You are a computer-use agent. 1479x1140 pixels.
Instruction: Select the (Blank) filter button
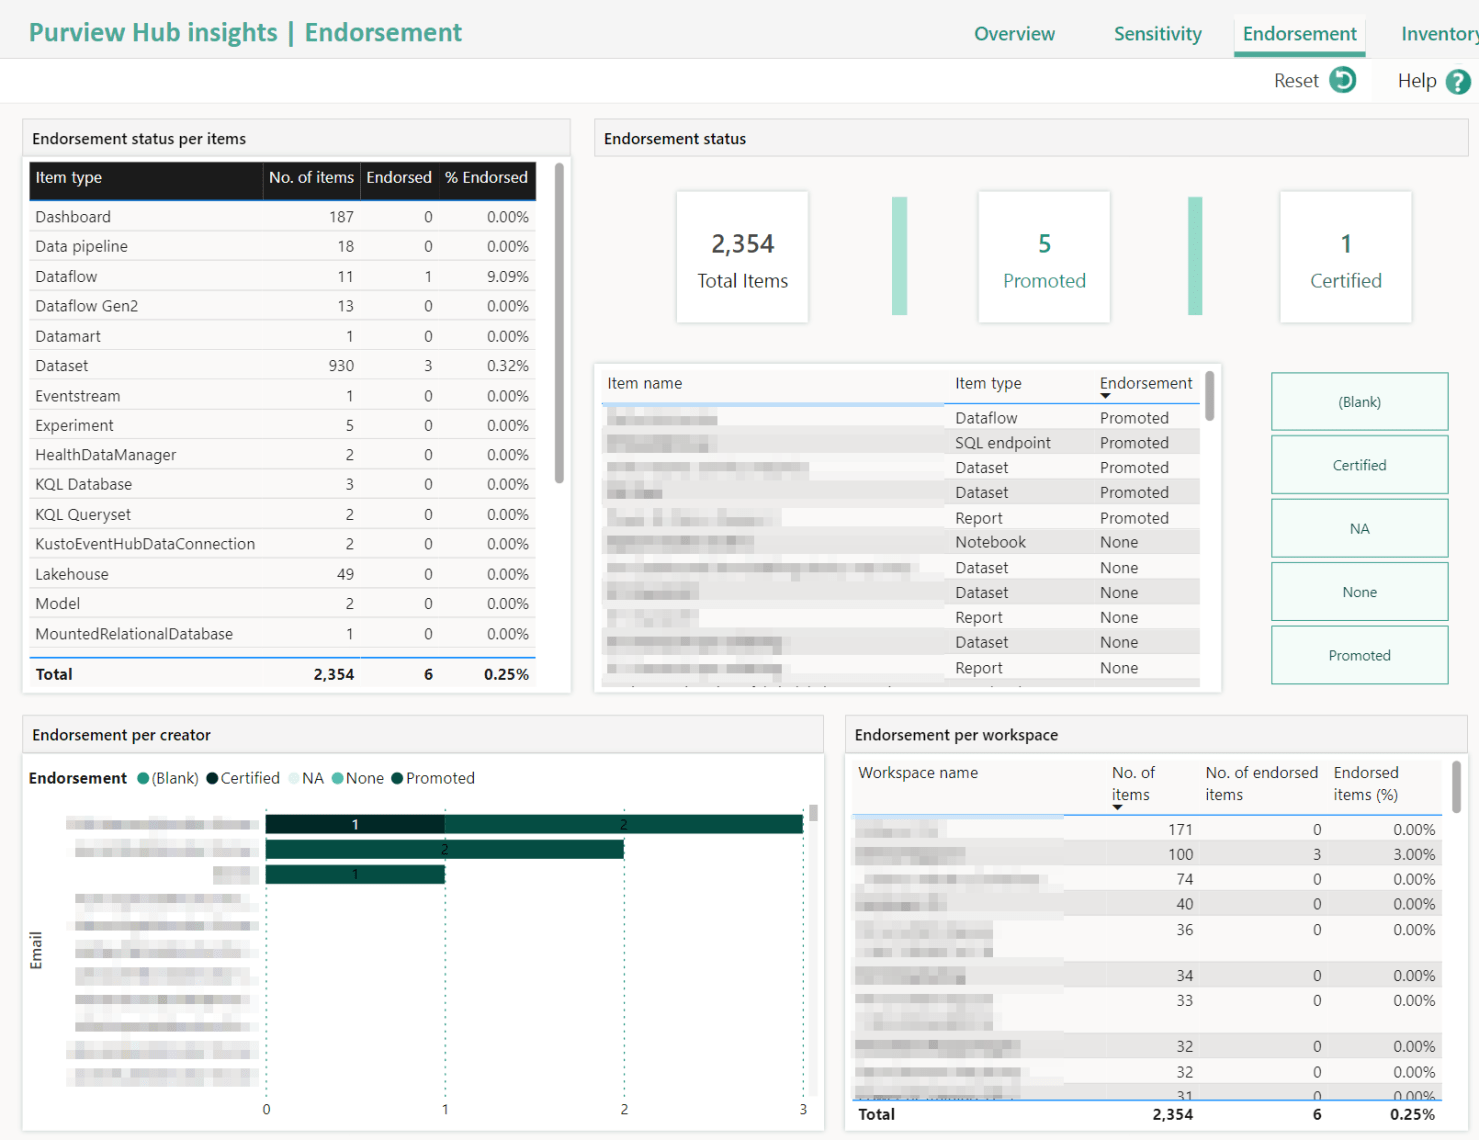pyautogui.click(x=1359, y=401)
